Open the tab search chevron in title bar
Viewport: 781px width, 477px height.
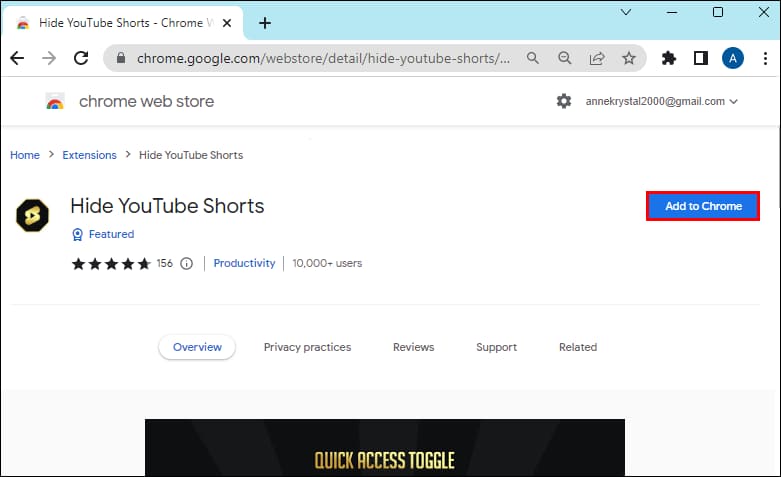click(x=626, y=12)
